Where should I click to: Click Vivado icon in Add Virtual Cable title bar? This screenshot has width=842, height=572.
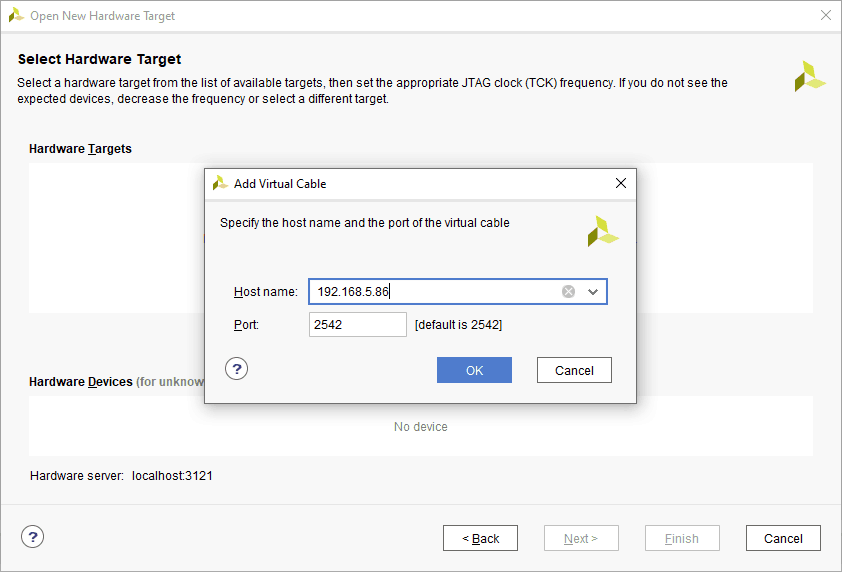coord(220,184)
